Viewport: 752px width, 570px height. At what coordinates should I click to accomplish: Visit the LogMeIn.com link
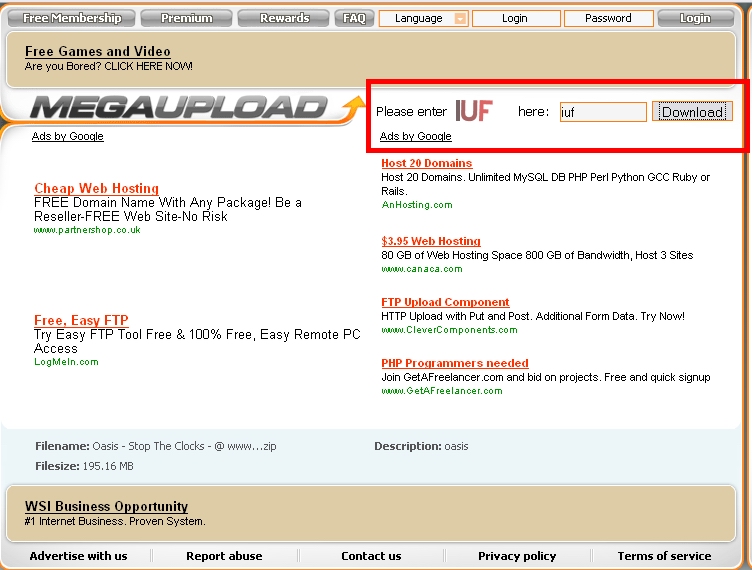66,362
